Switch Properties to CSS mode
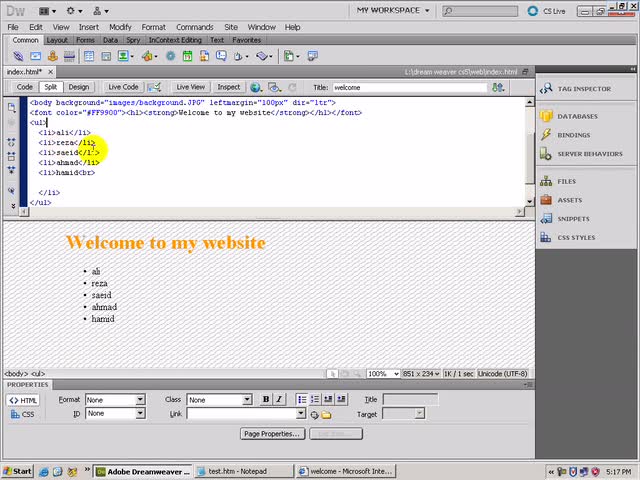Viewport: 640px width, 480px height. coord(23,414)
